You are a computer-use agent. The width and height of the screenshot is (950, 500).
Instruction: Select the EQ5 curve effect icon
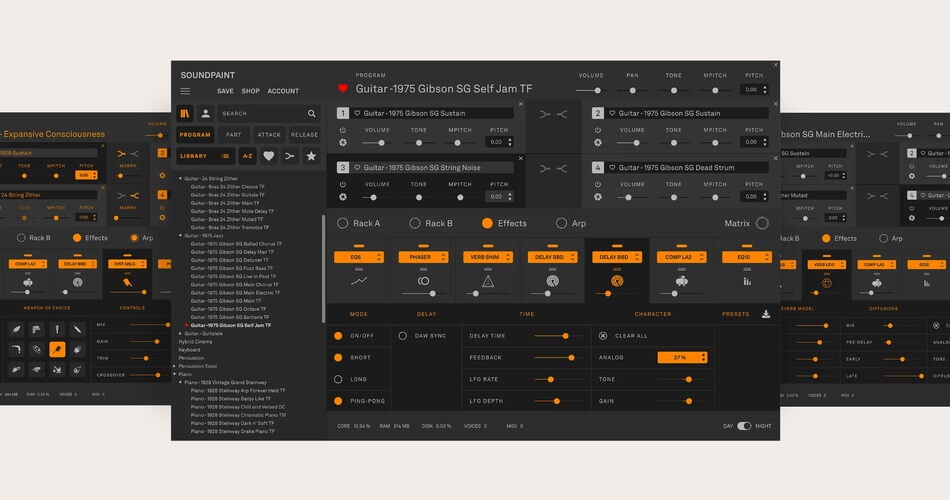[x=359, y=281]
